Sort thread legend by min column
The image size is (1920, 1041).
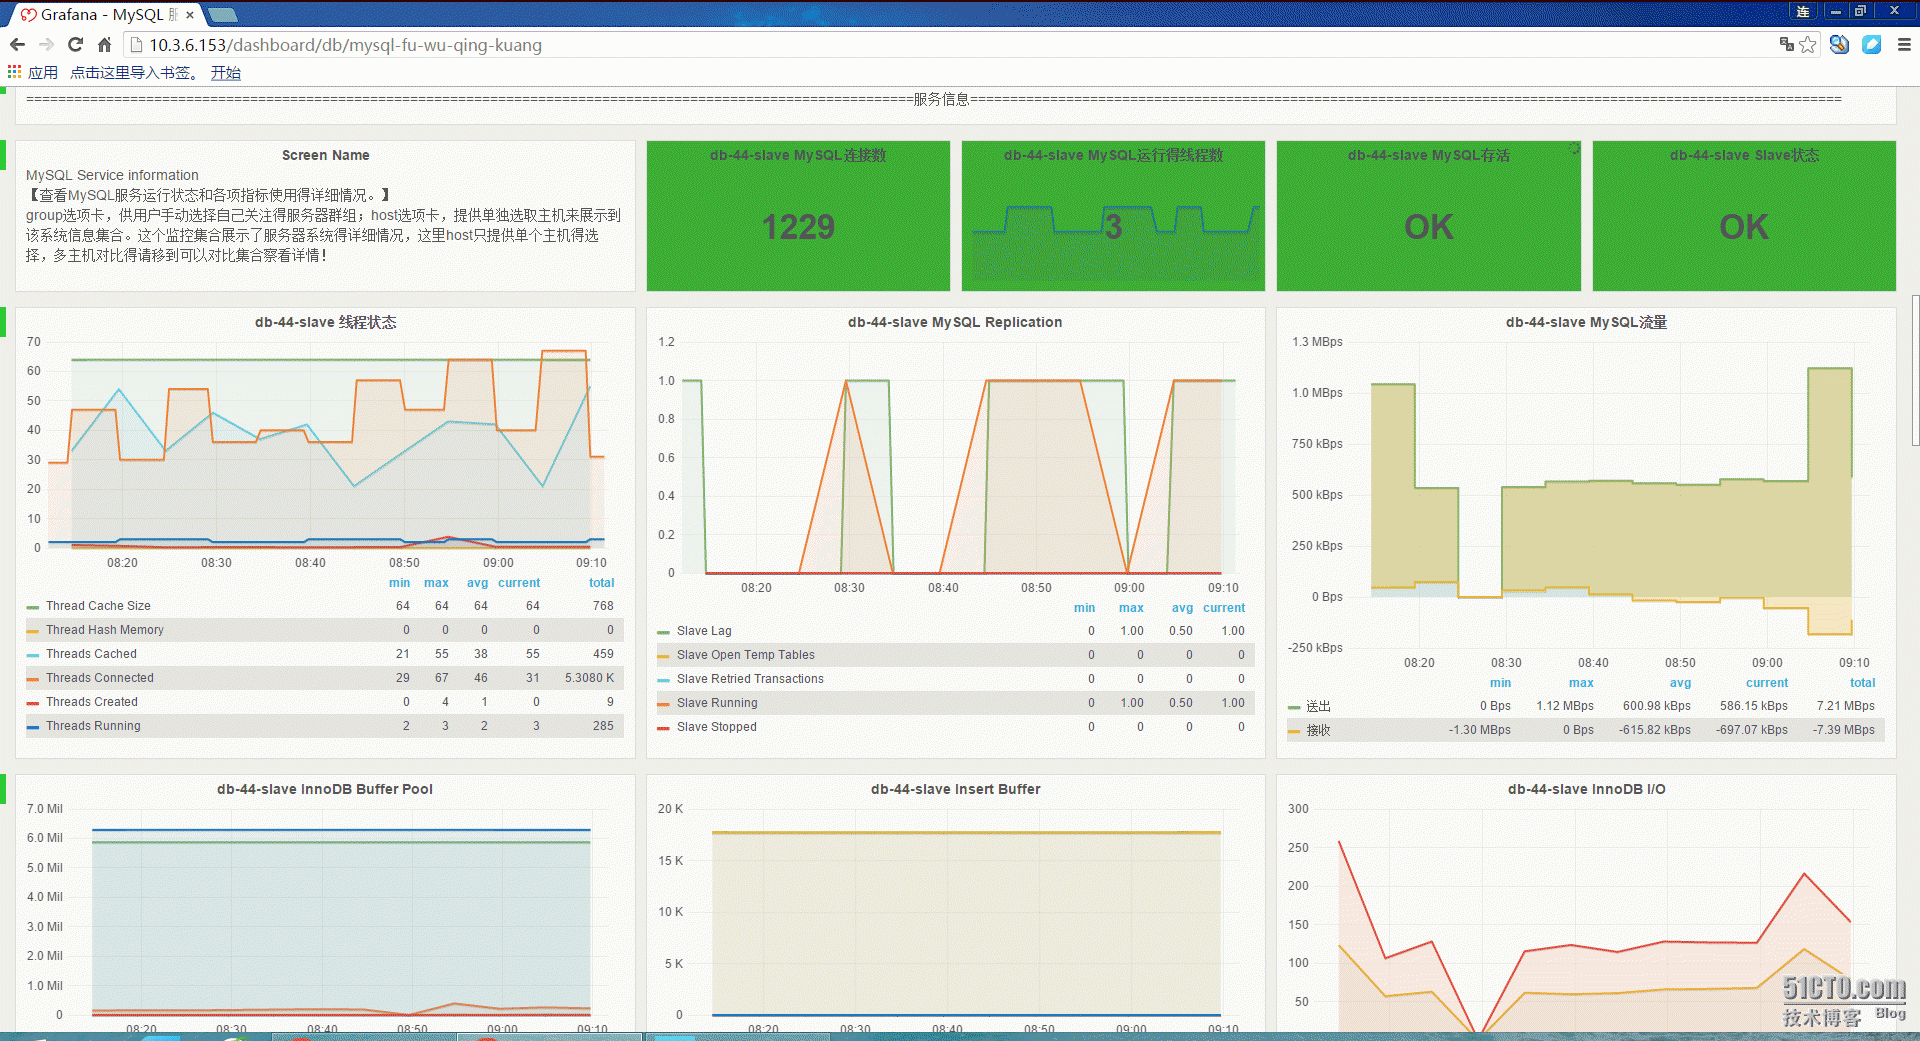(399, 583)
